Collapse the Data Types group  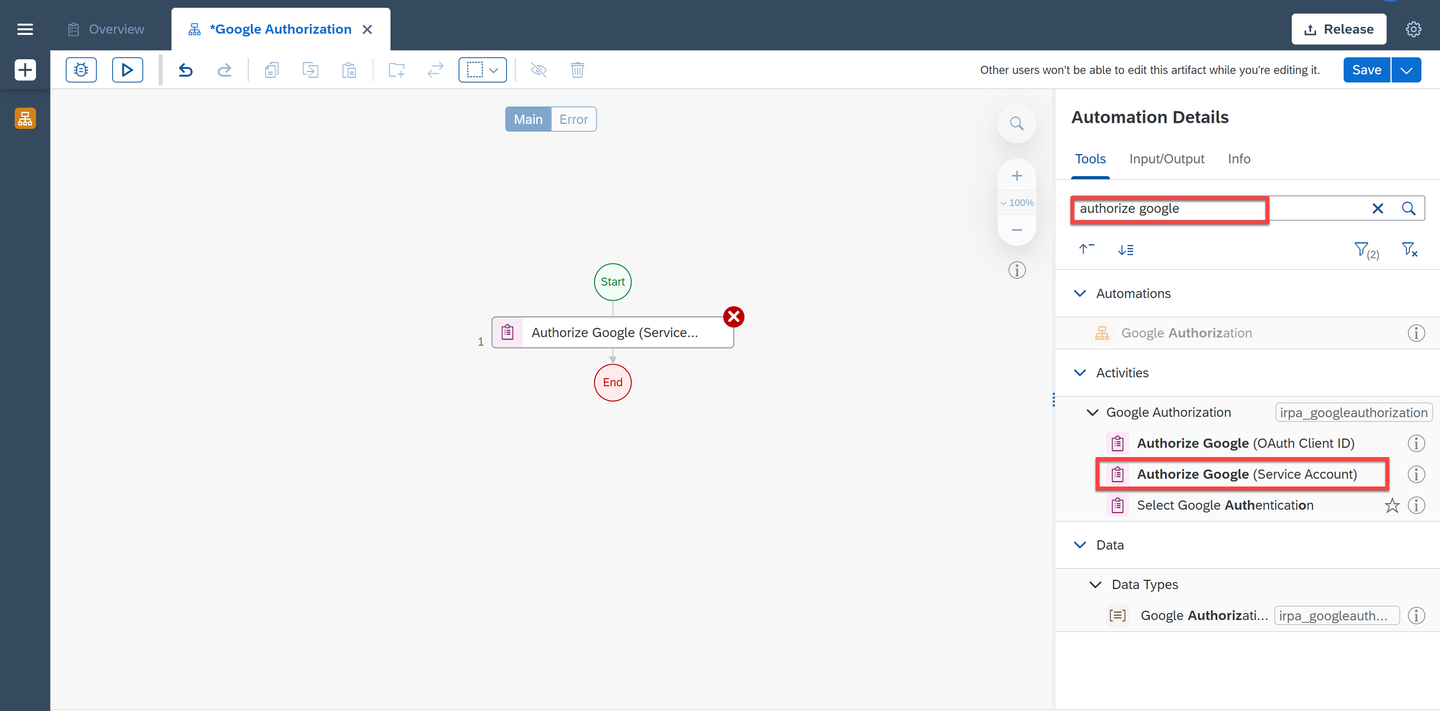(x=1095, y=584)
